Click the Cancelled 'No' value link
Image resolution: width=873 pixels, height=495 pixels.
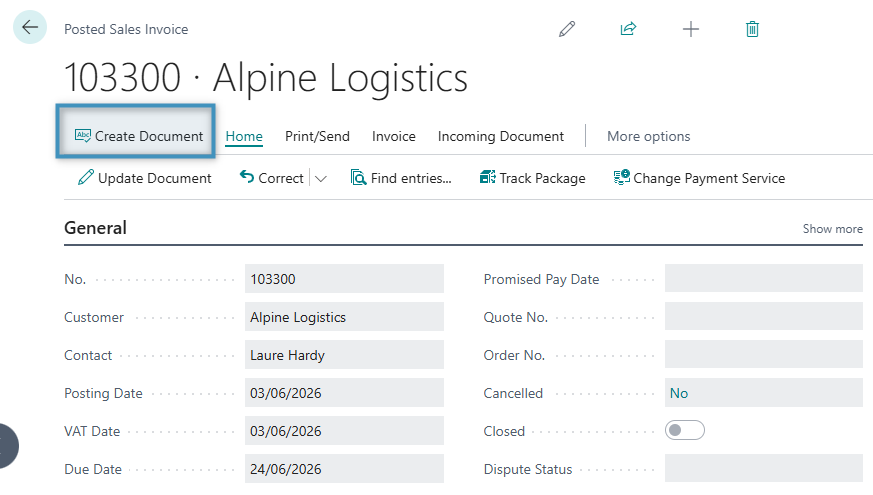point(679,393)
